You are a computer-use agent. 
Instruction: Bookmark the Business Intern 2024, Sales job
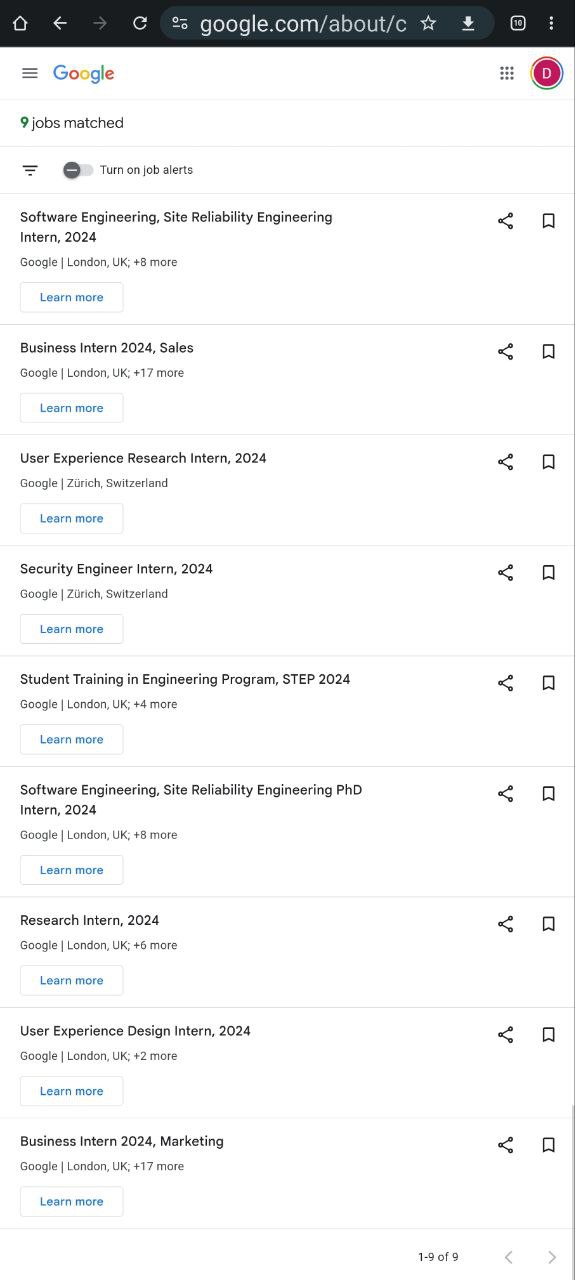[x=549, y=352]
